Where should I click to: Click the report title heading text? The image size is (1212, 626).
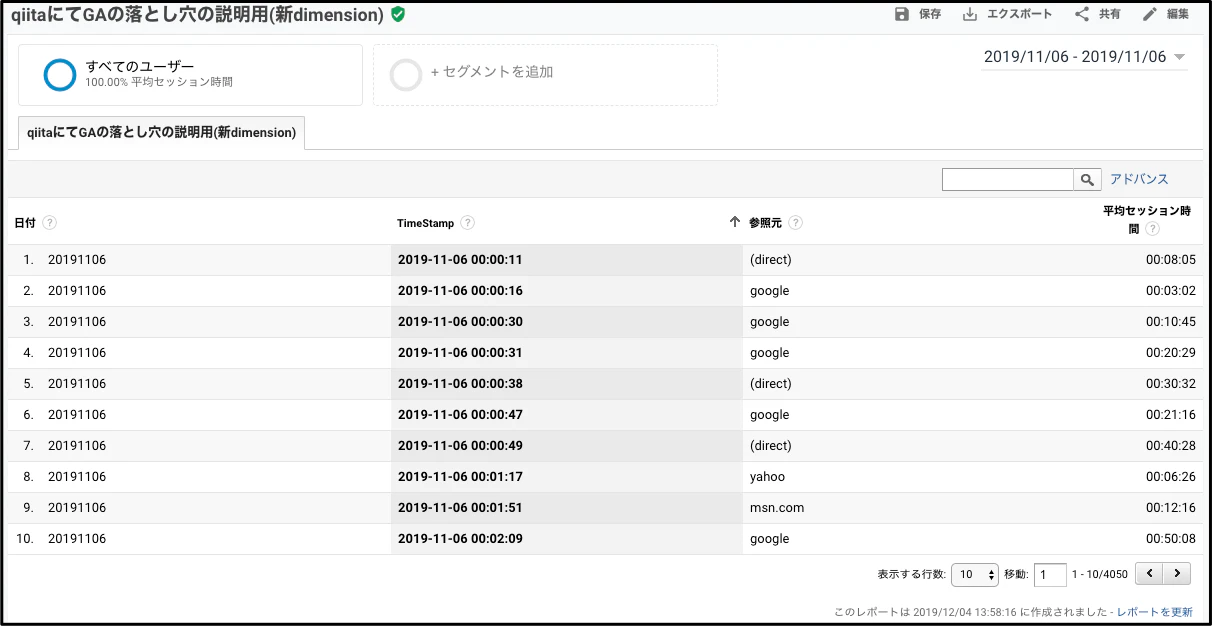point(197,15)
